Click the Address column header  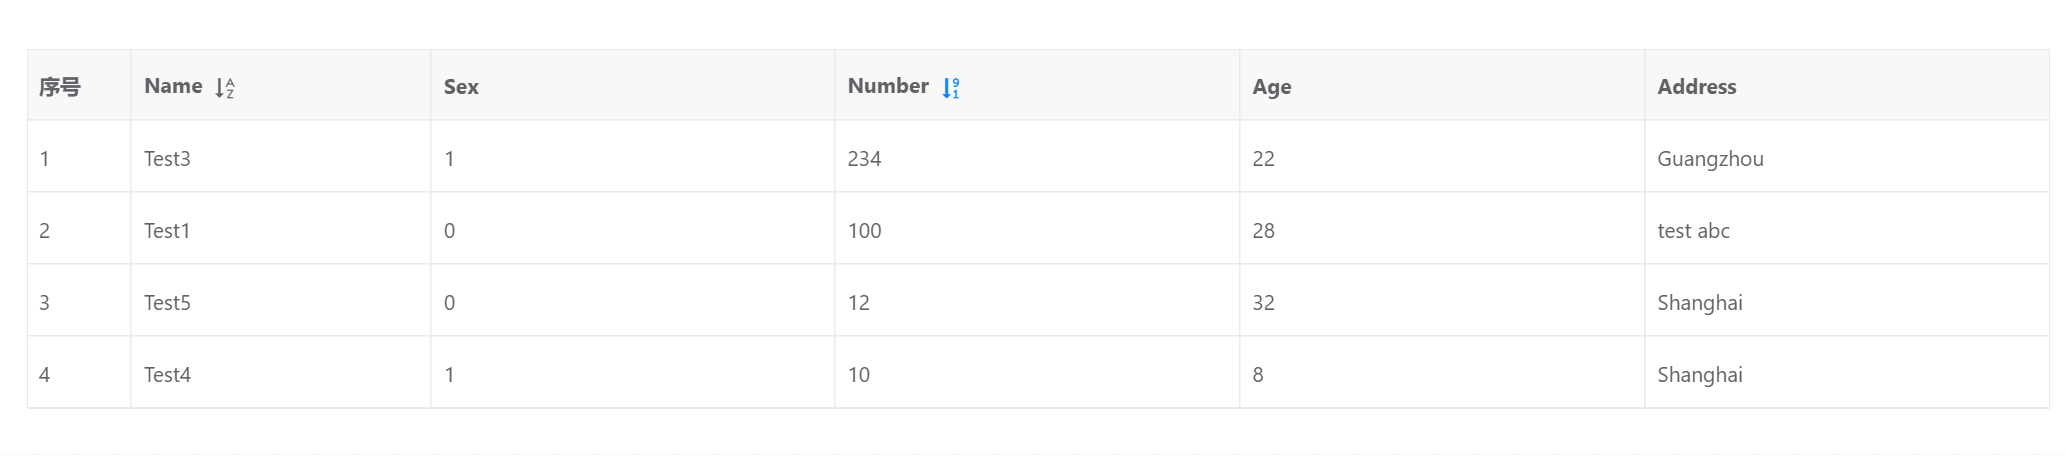click(x=1696, y=87)
